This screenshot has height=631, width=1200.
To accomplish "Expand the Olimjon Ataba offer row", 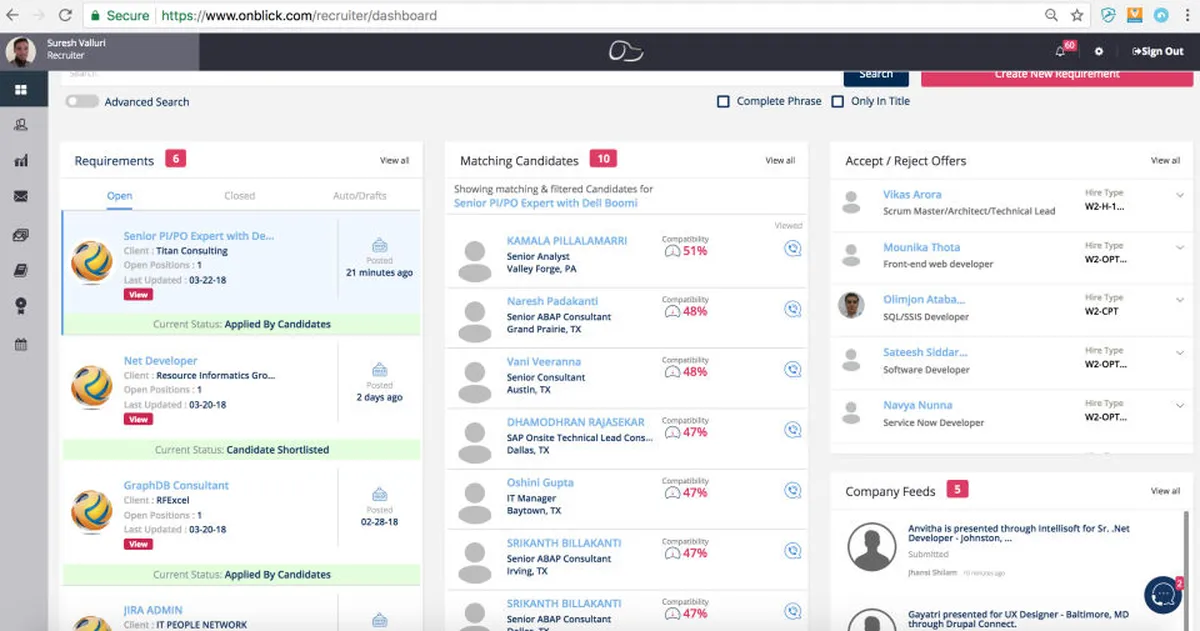I will [1180, 300].
